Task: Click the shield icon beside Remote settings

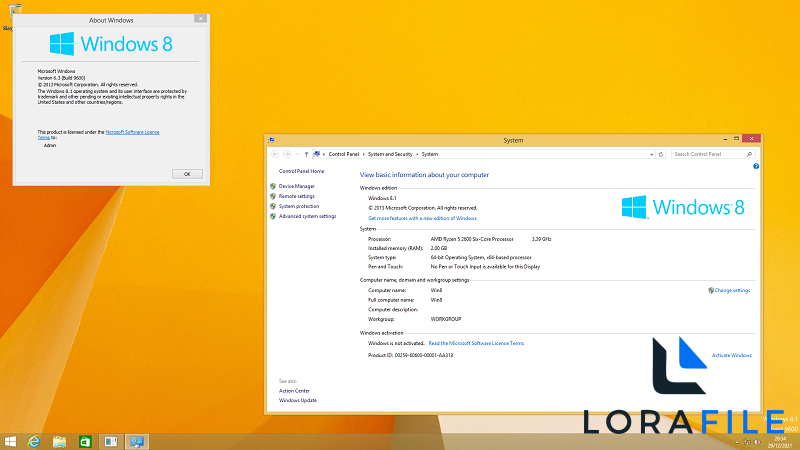Action: tap(273, 196)
